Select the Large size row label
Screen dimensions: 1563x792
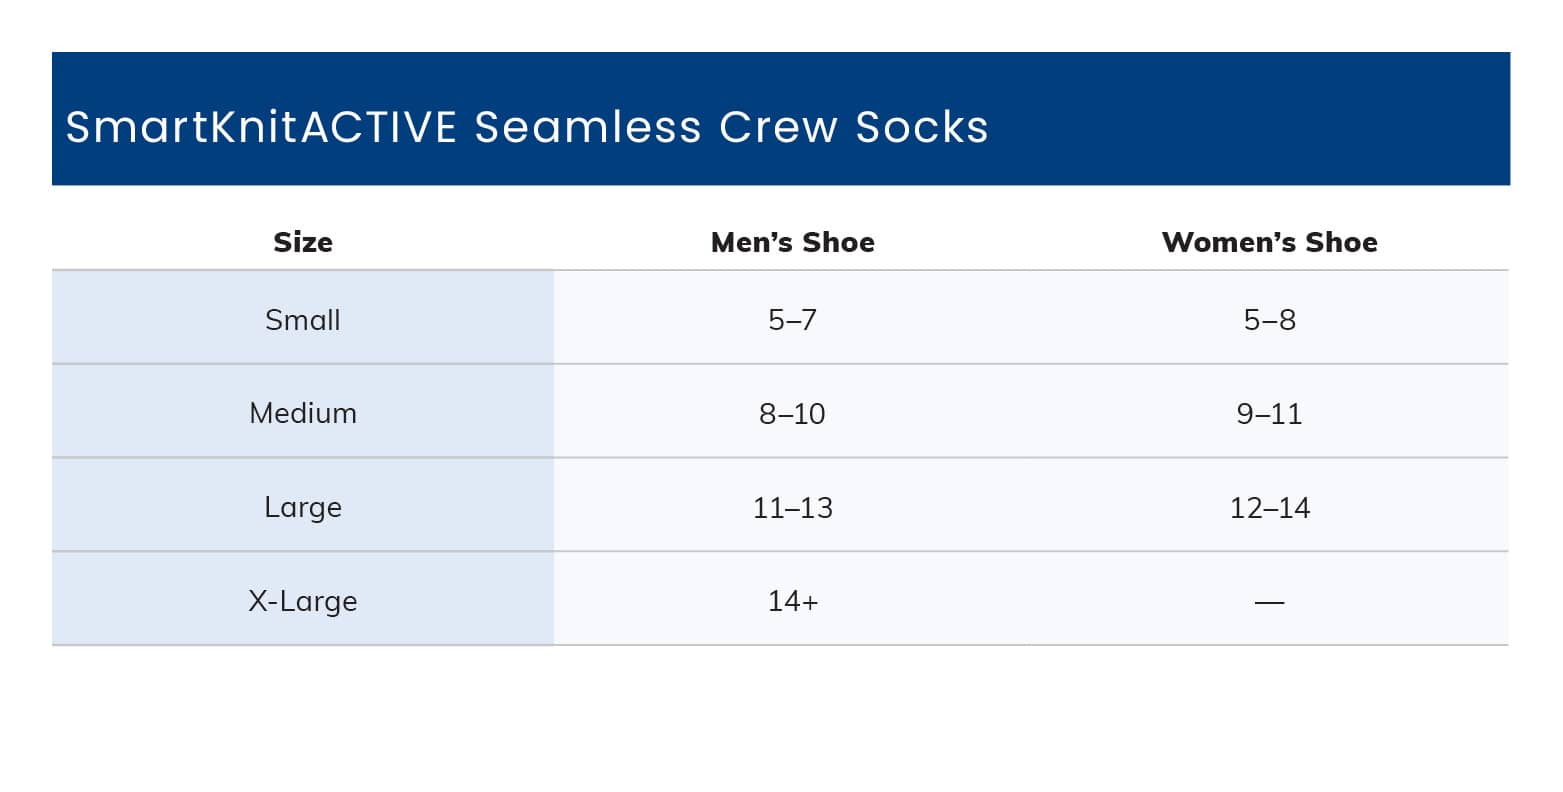[x=303, y=507]
